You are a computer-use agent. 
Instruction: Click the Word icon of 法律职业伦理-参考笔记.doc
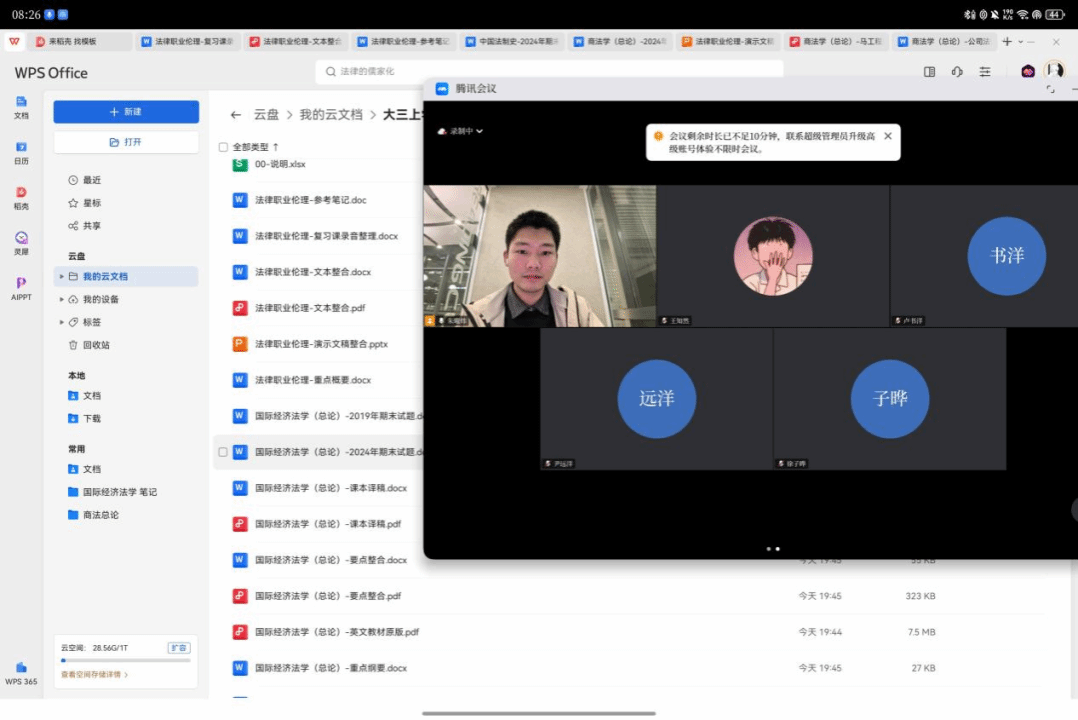(x=239, y=200)
